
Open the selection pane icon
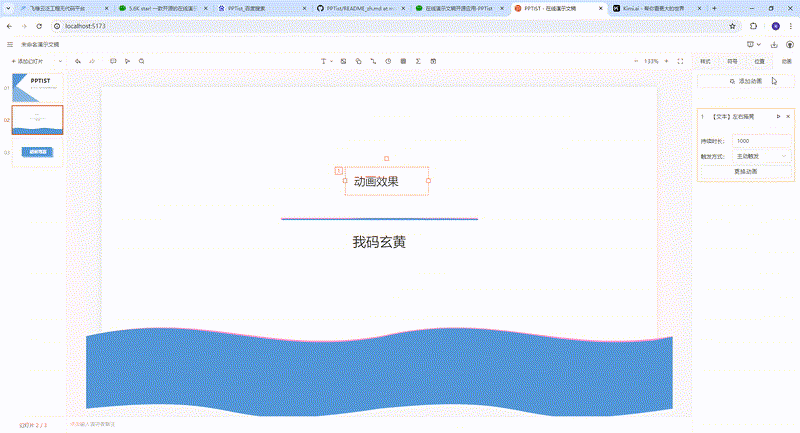point(128,61)
